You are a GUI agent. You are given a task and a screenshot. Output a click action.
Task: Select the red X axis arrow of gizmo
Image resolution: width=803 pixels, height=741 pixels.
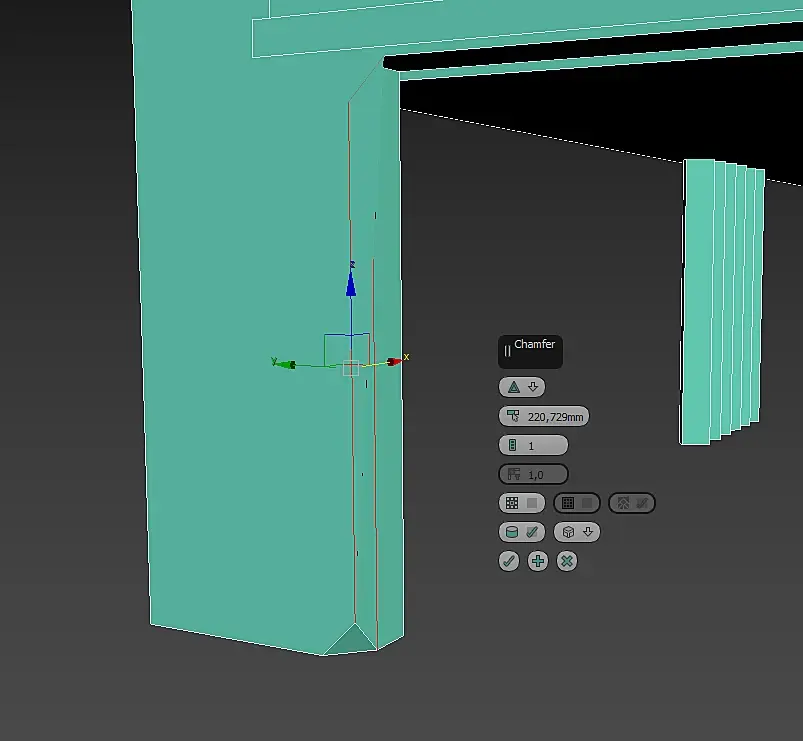395,362
